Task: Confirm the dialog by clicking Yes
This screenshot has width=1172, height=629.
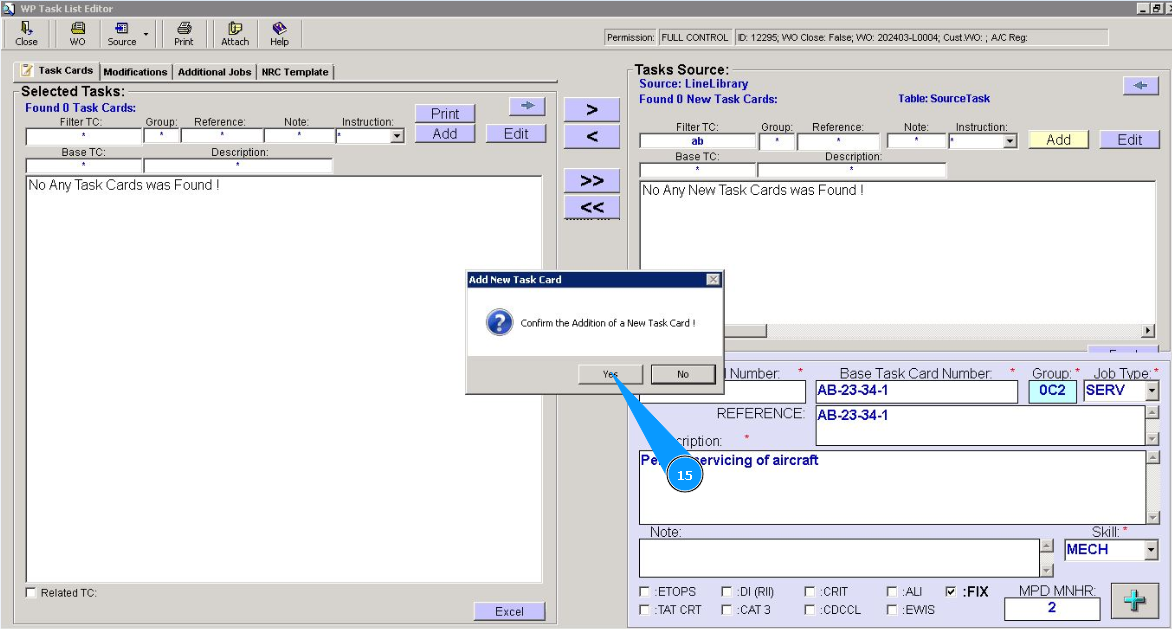Action: pos(610,374)
